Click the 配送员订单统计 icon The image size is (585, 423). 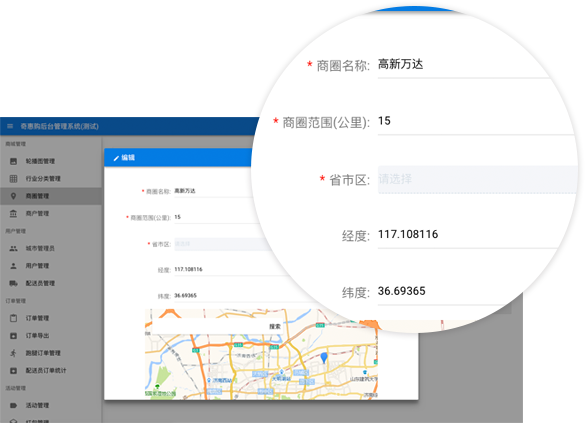[x=13, y=370]
